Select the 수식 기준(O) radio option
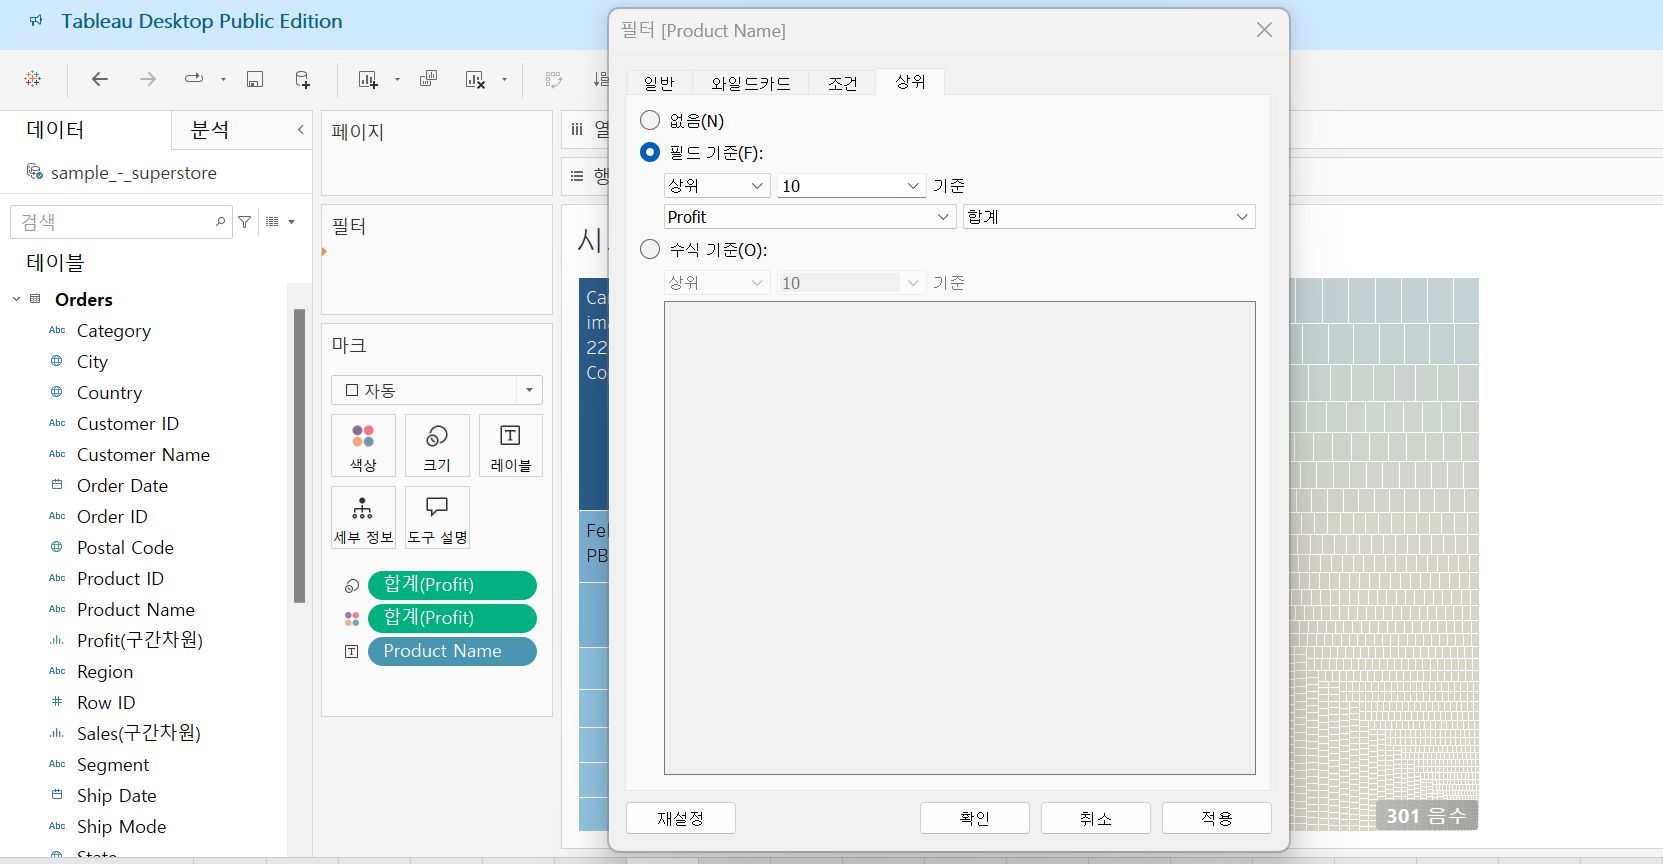Viewport: 1663px width, 864px height. [x=650, y=249]
